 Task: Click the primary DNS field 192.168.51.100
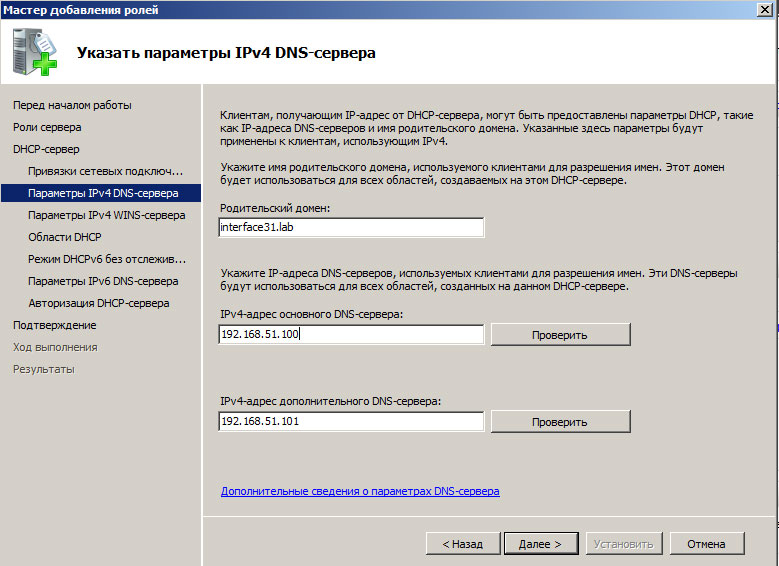[x=351, y=334]
